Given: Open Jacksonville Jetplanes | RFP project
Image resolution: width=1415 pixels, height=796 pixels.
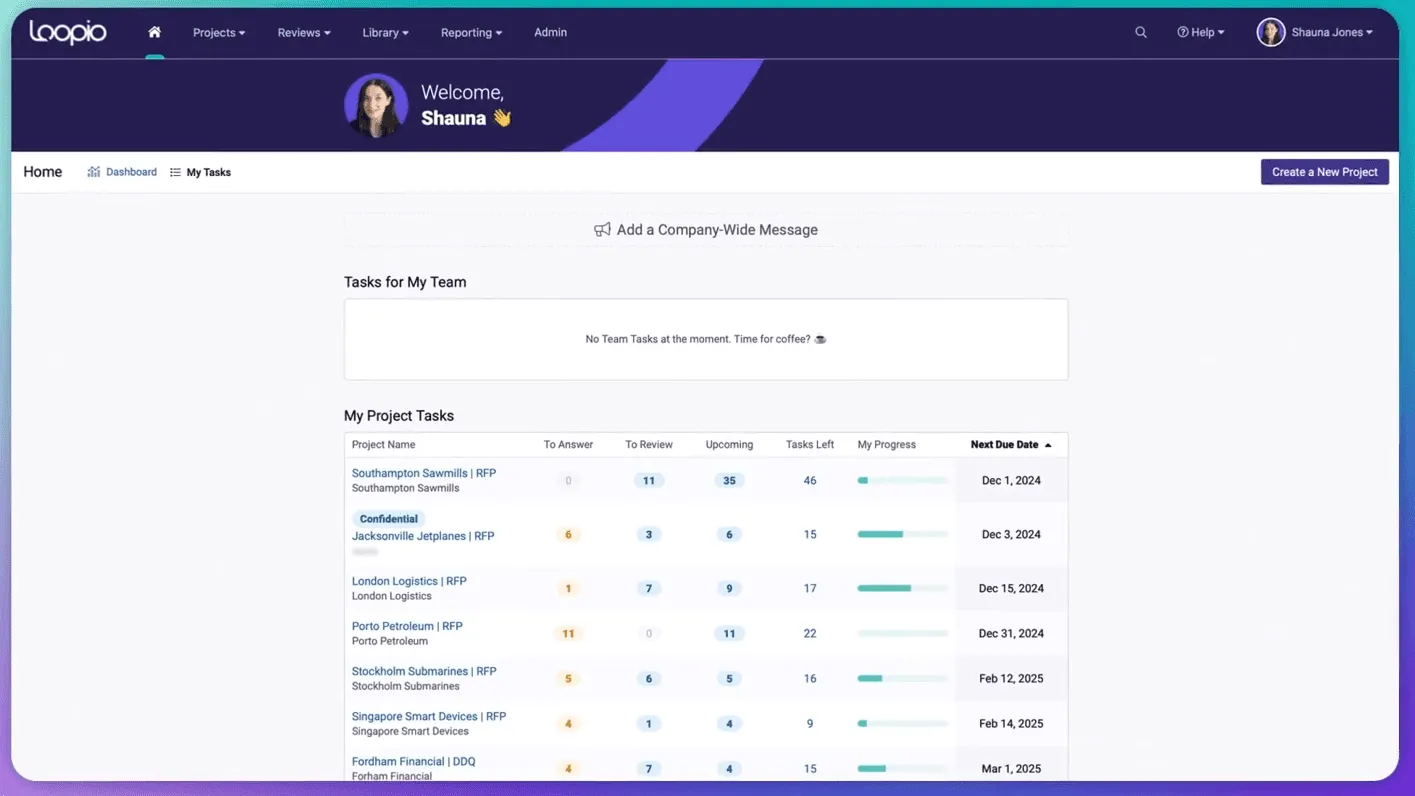Looking at the screenshot, I should coord(423,536).
